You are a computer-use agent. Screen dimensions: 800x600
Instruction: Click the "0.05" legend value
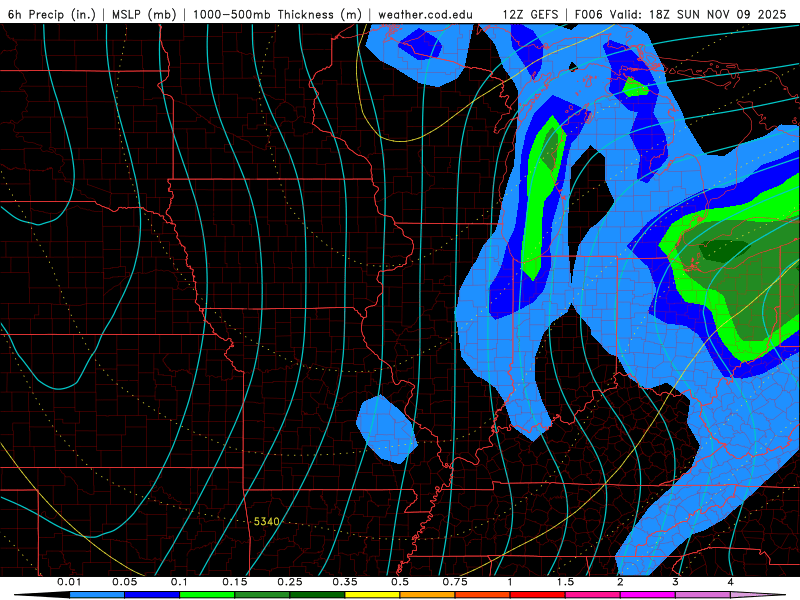point(124,582)
